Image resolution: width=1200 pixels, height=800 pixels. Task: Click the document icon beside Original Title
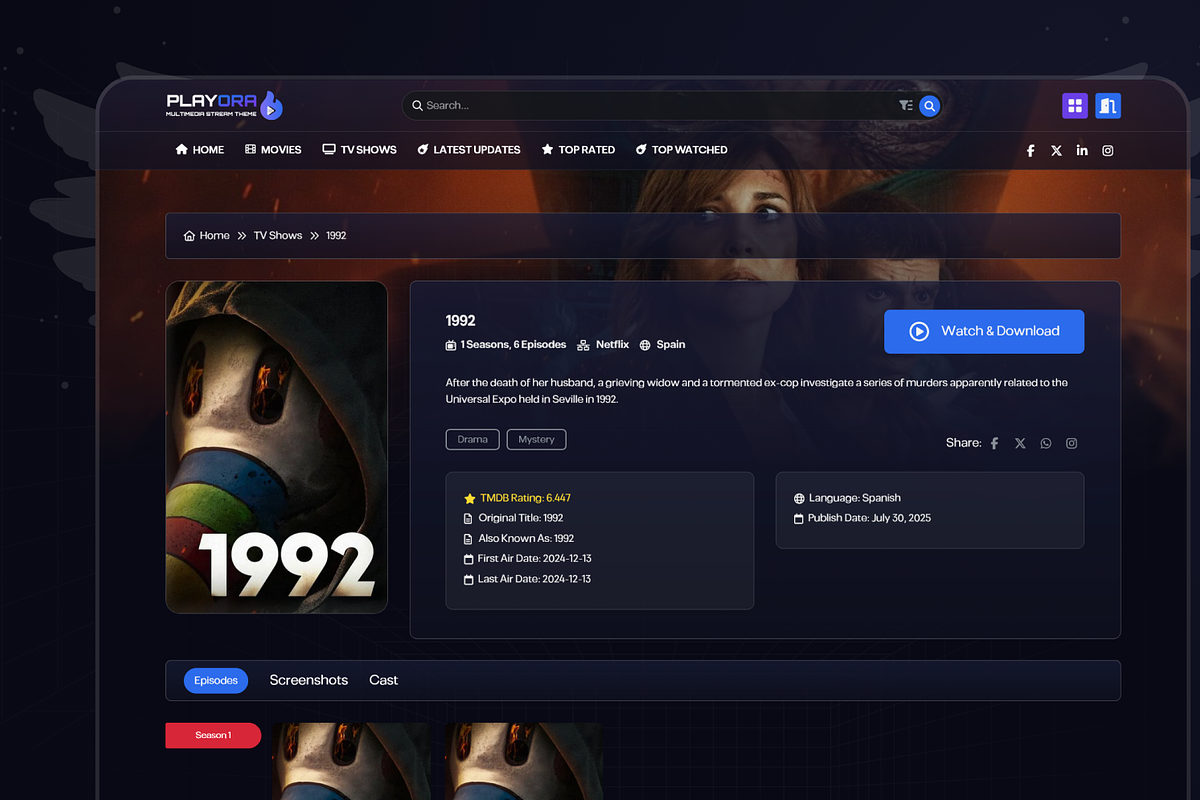pos(469,519)
